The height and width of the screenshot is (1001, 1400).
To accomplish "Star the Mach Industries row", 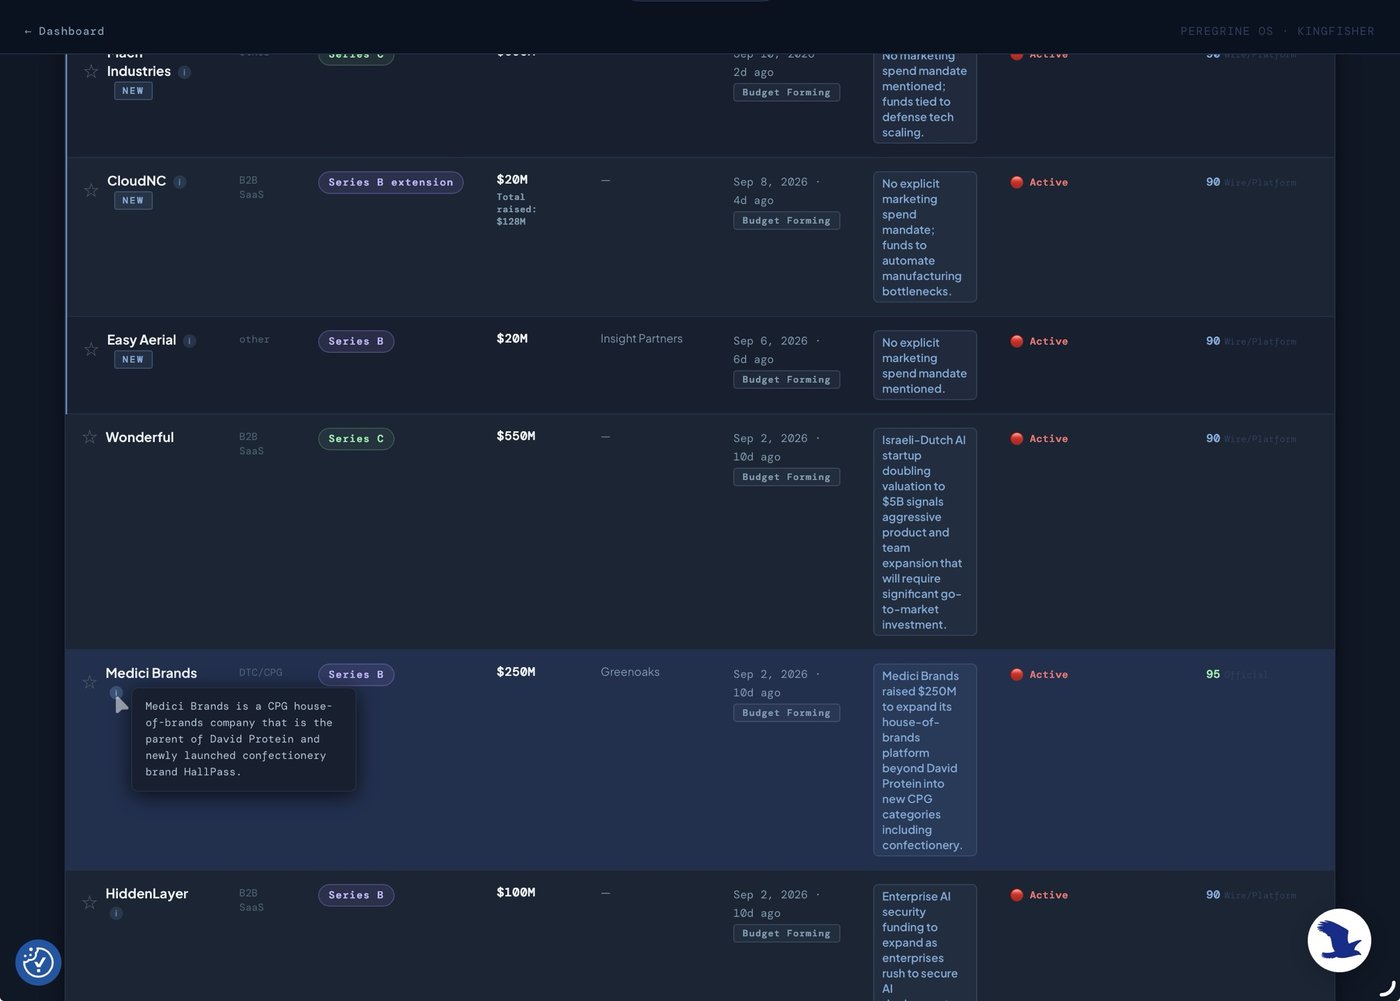I will coord(91,71).
